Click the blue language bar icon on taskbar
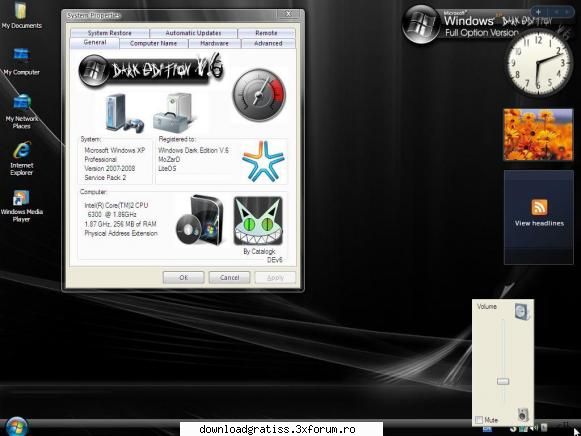581x436 pixels. [487, 429]
